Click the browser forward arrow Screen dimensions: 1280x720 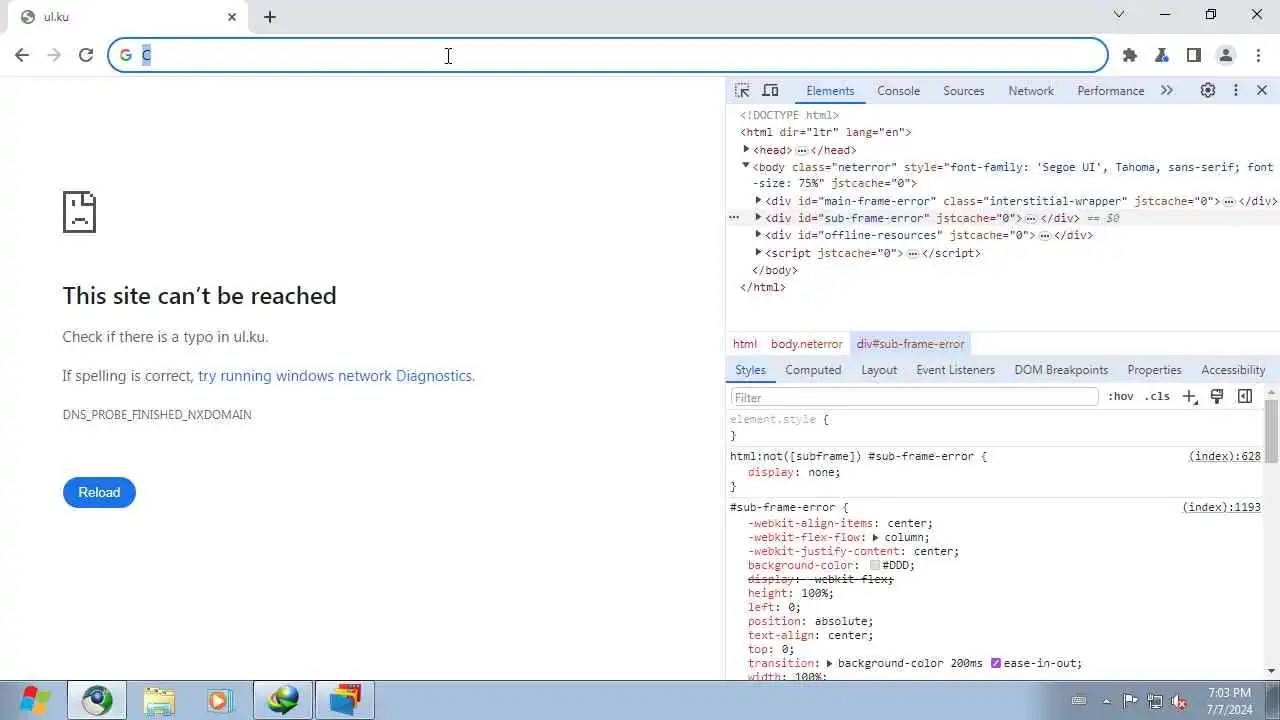click(x=54, y=55)
